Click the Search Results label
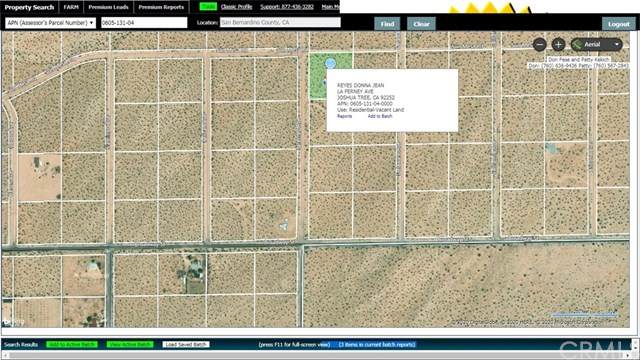640x360 pixels. coord(21,344)
